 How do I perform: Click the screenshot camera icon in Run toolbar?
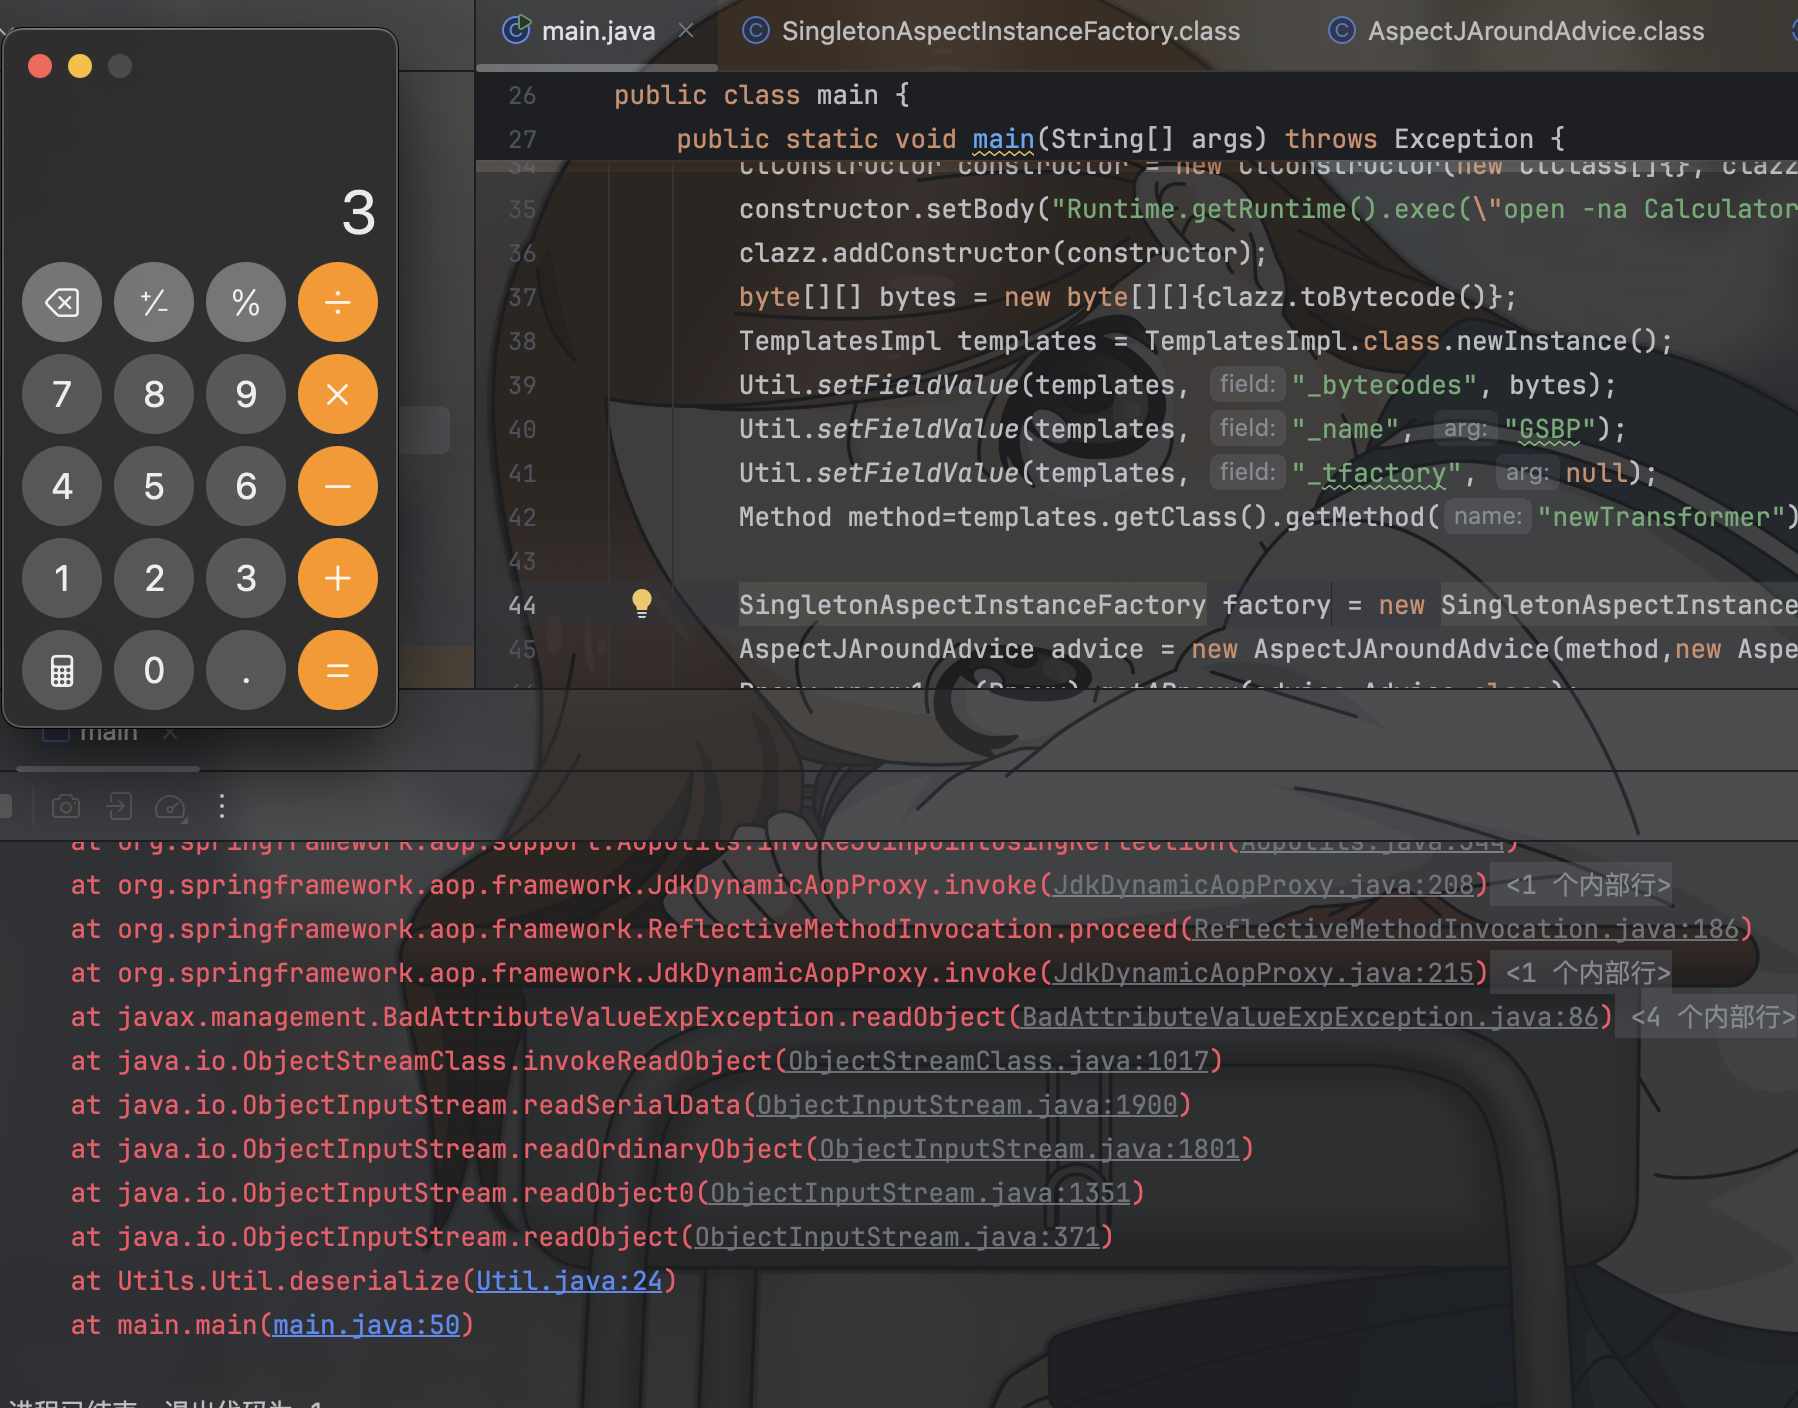(66, 806)
